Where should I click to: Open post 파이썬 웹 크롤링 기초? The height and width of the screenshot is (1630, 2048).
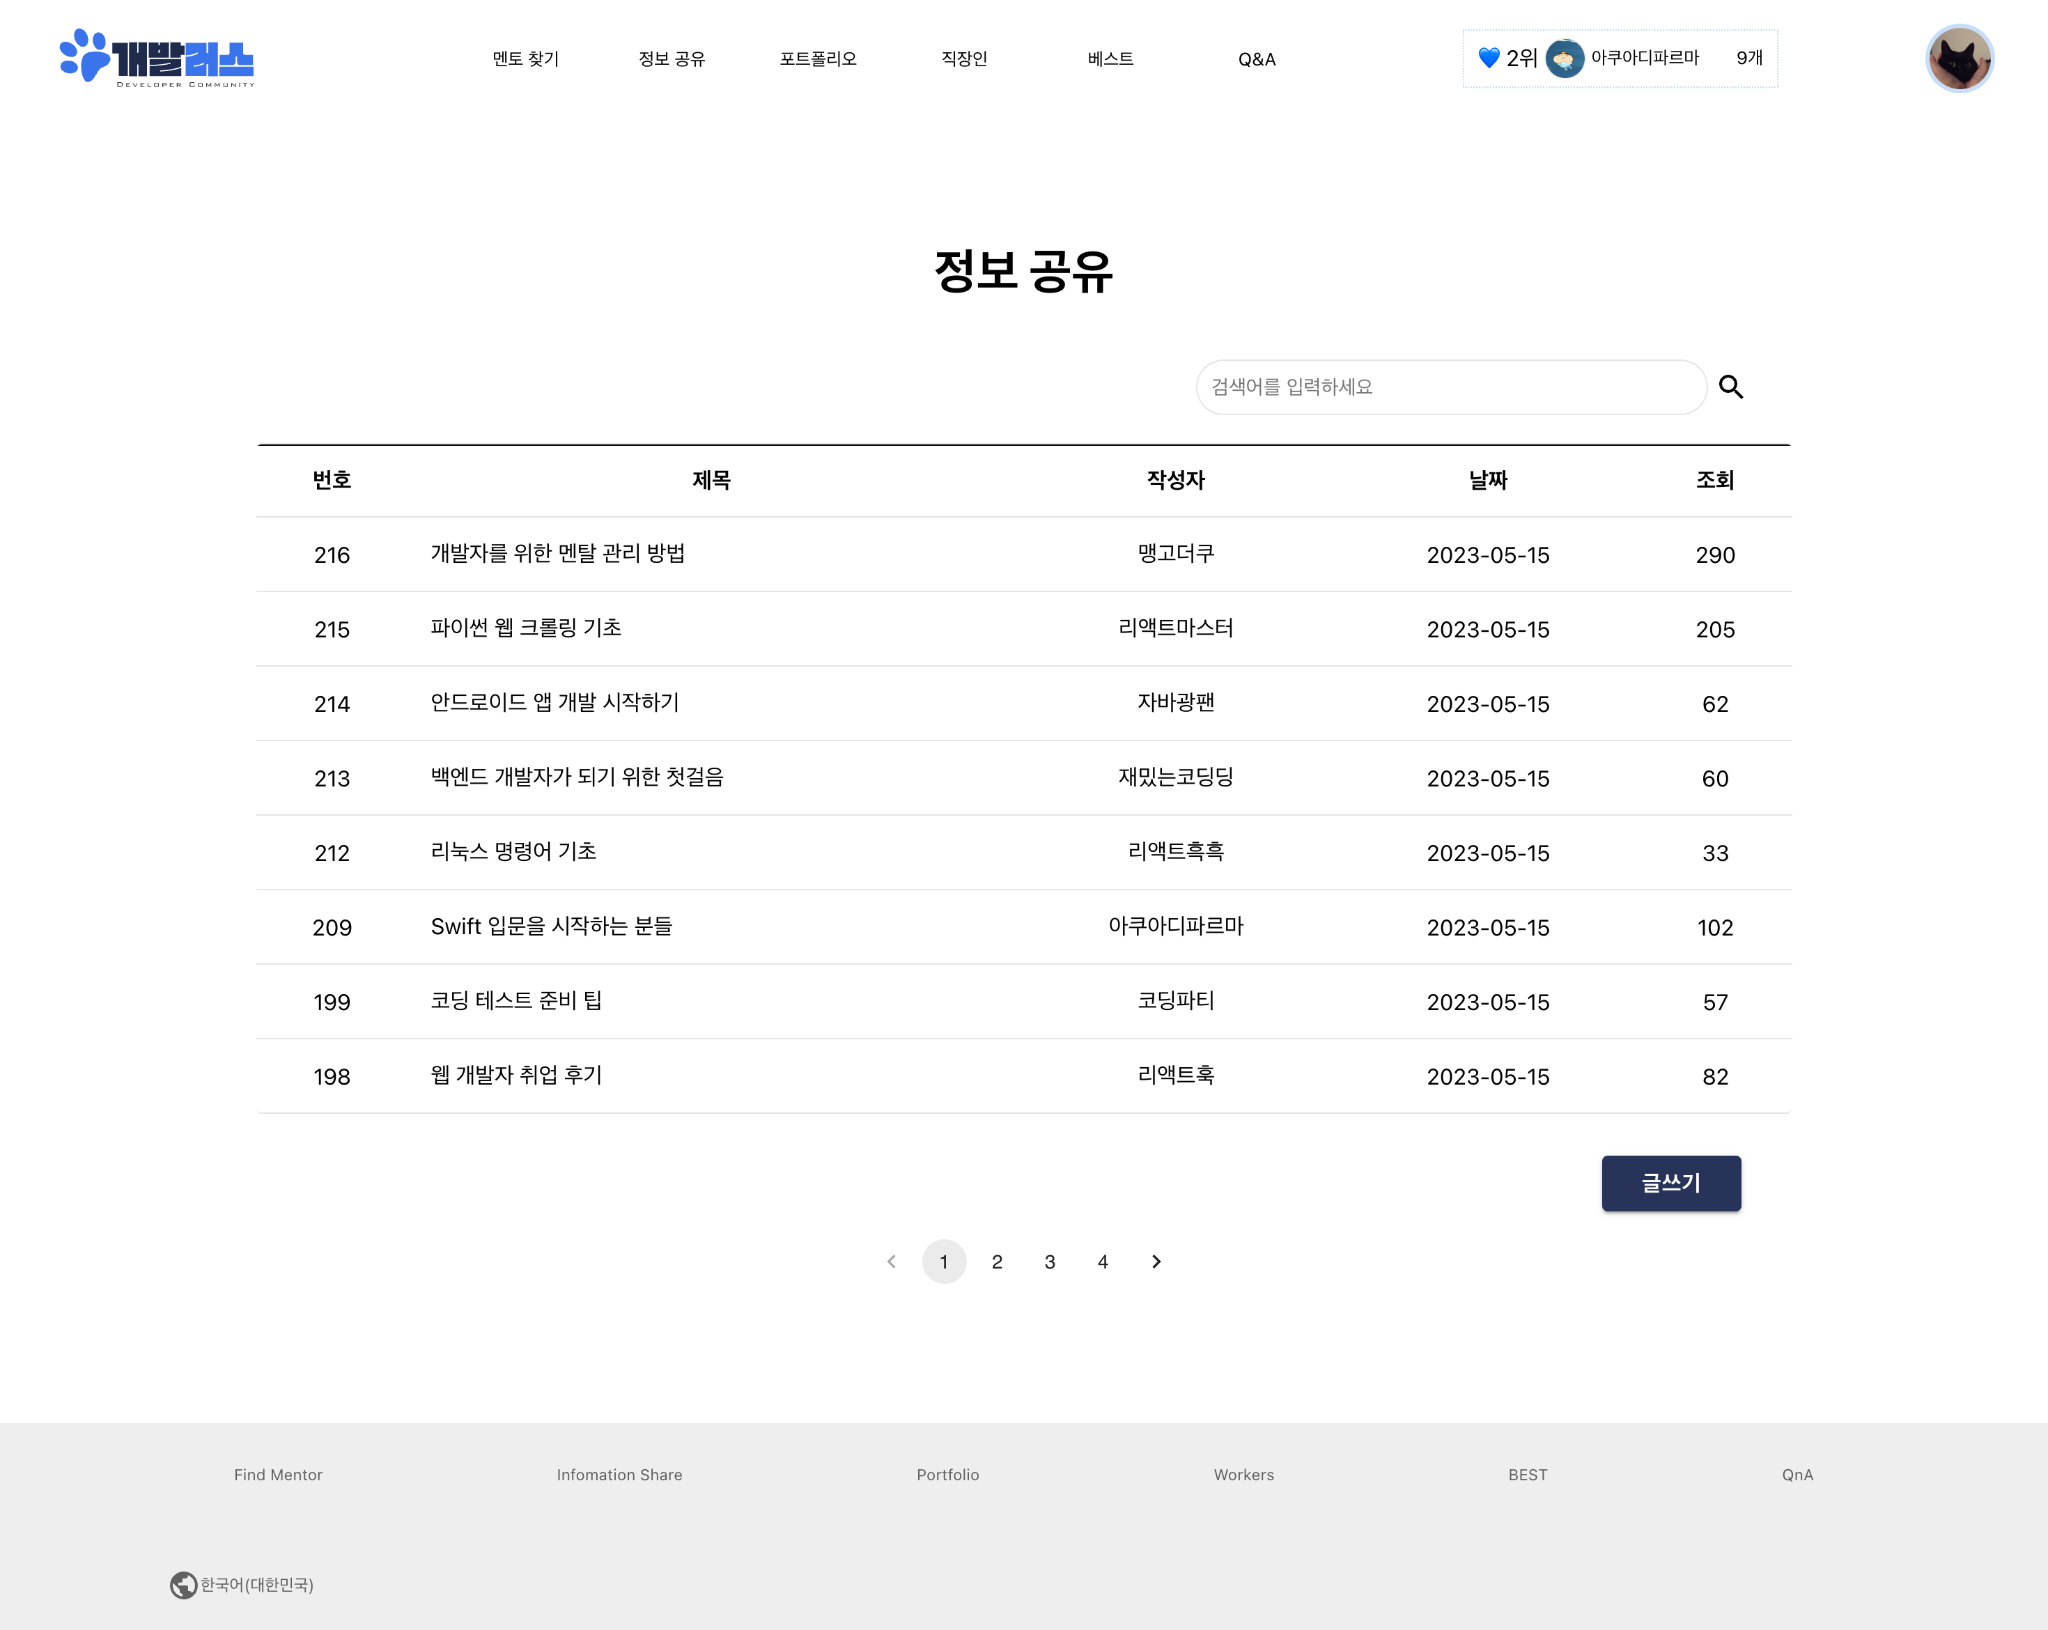coord(526,628)
